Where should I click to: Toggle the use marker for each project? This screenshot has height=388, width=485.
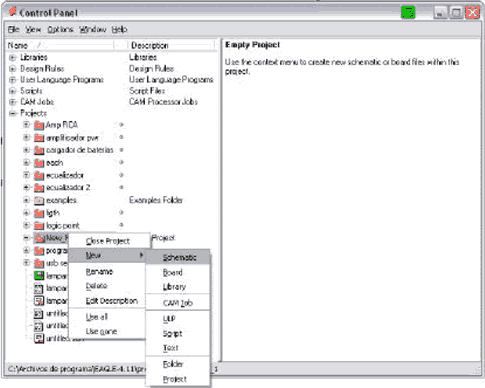click(x=121, y=162)
